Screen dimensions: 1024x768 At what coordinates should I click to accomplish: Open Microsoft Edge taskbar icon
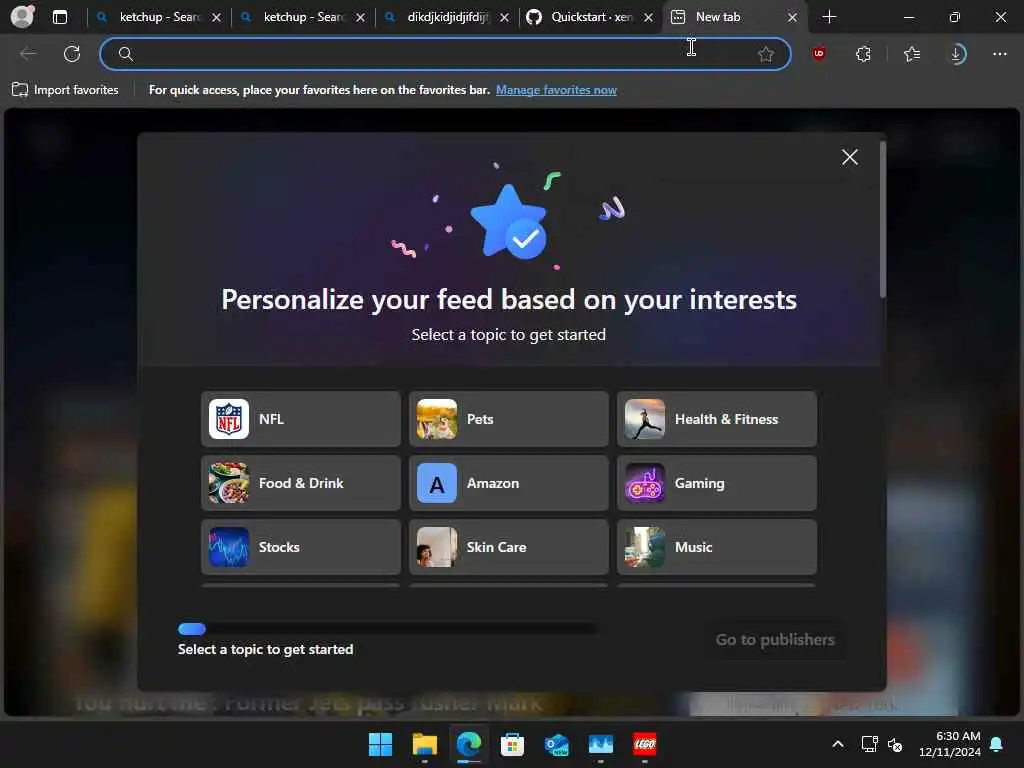tap(468, 744)
